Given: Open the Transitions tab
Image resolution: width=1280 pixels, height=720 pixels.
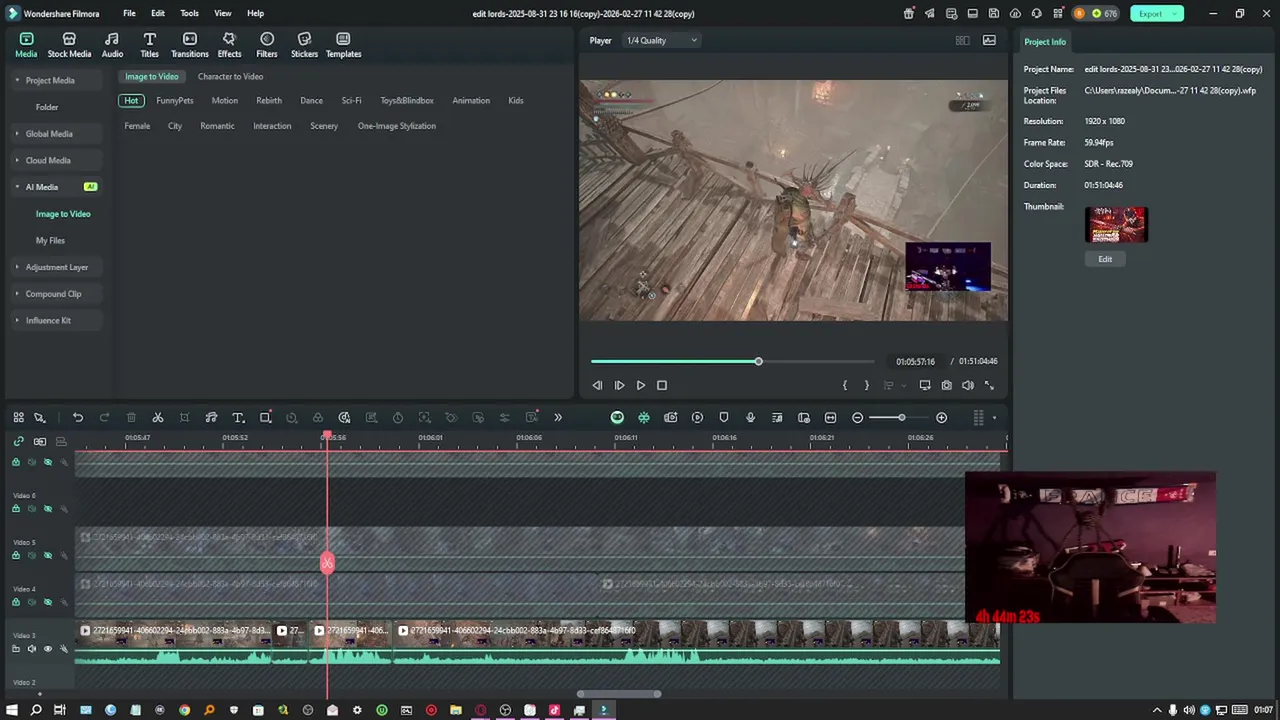Looking at the screenshot, I should (189, 45).
